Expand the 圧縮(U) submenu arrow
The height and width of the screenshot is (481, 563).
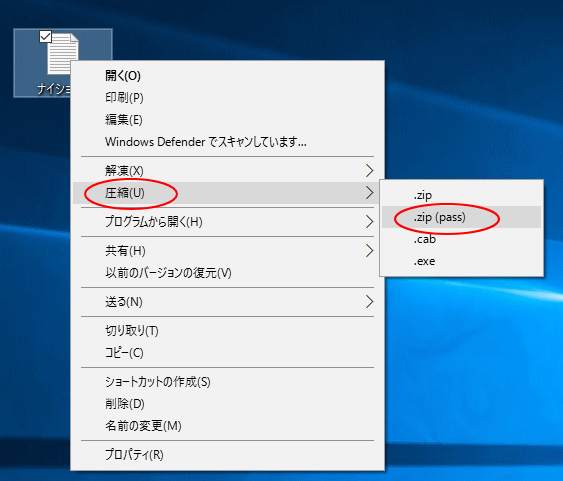[369, 193]
